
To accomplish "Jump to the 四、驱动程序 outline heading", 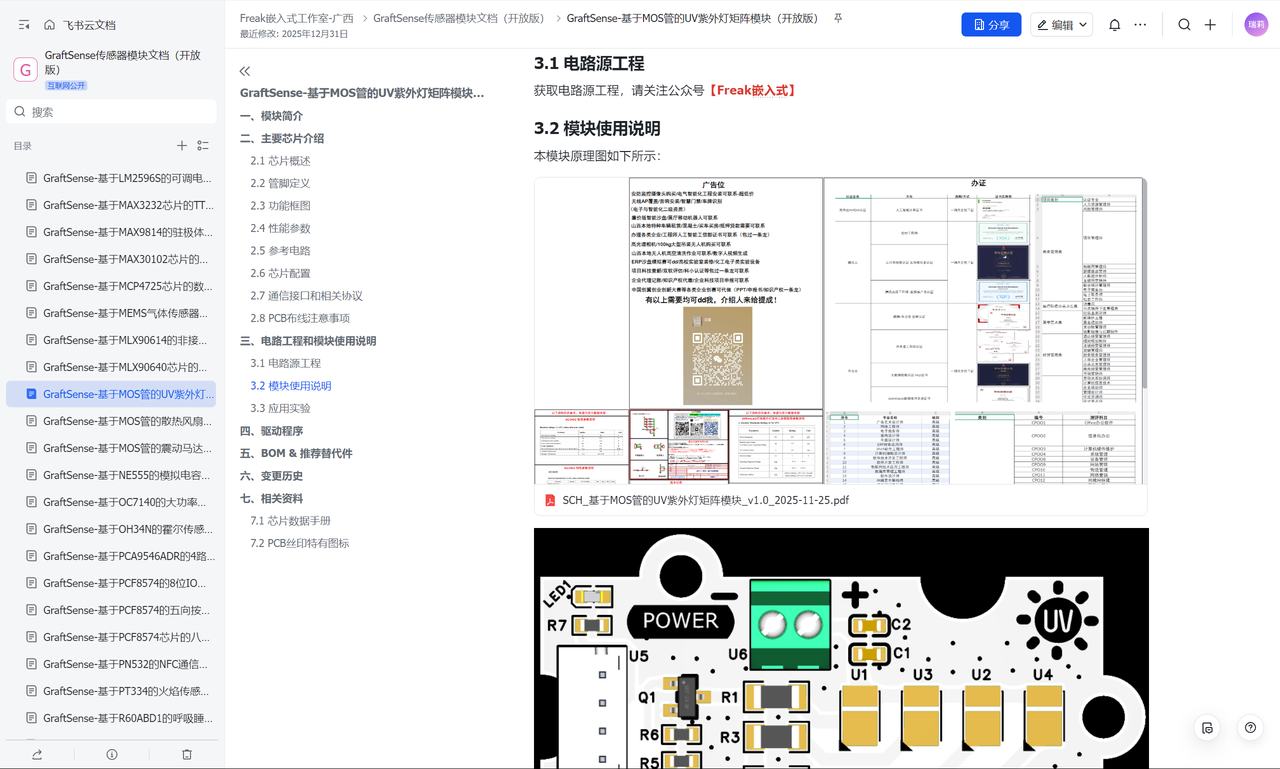I will click(271, 431).
